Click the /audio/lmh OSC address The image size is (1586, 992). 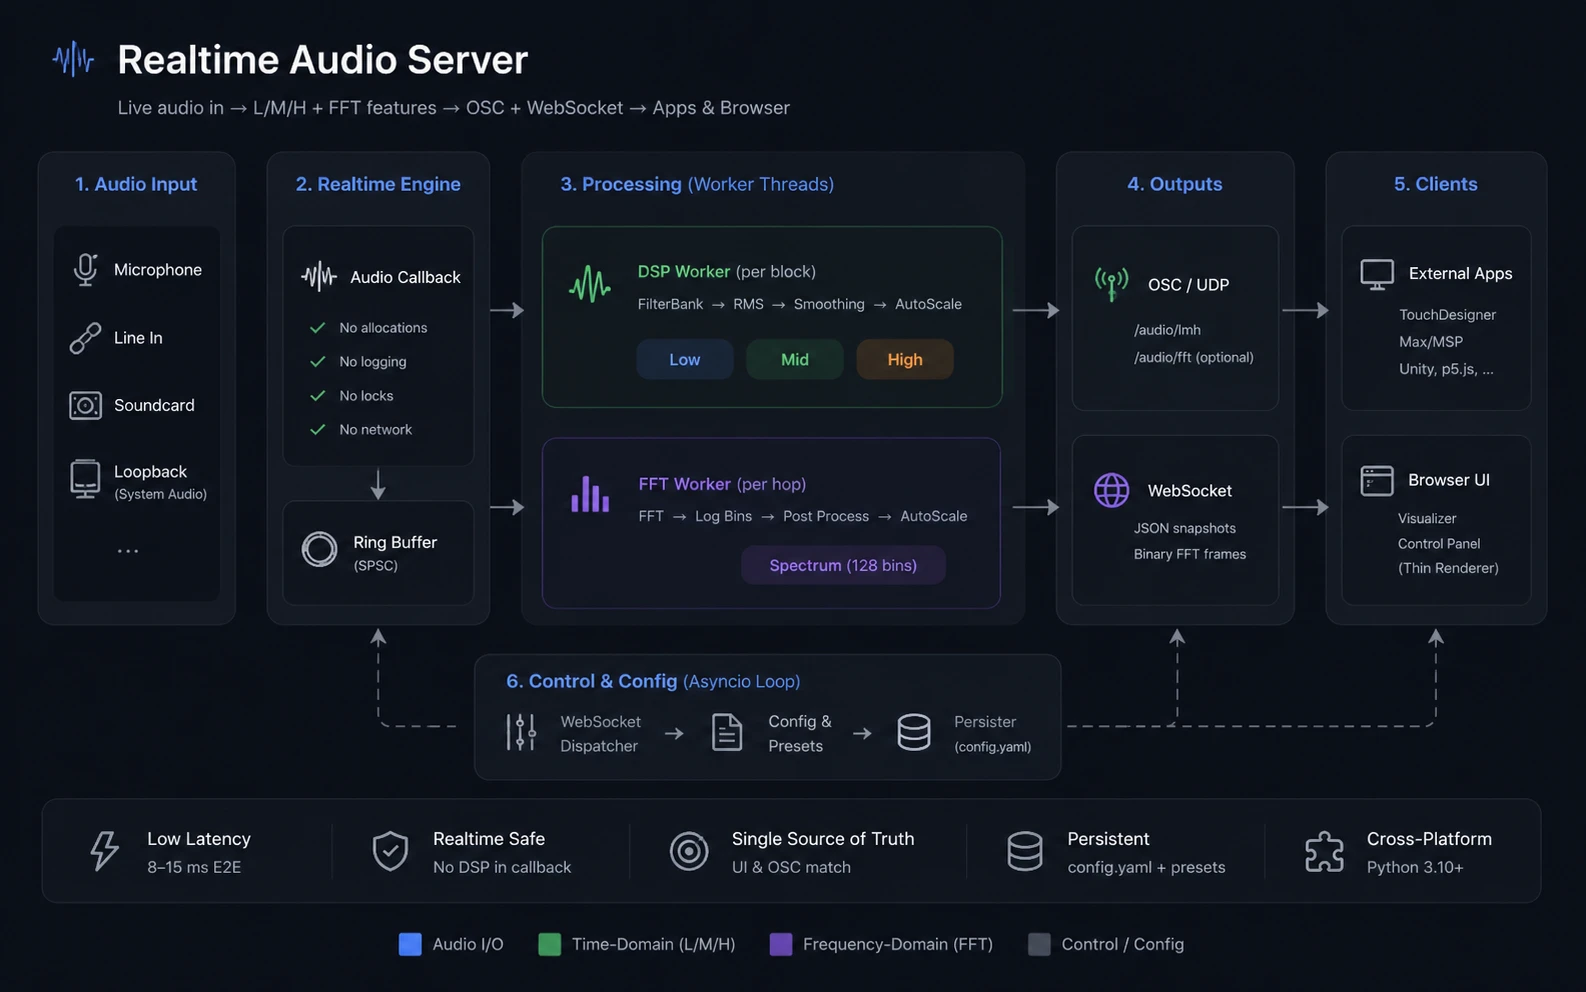(1168, 330)
